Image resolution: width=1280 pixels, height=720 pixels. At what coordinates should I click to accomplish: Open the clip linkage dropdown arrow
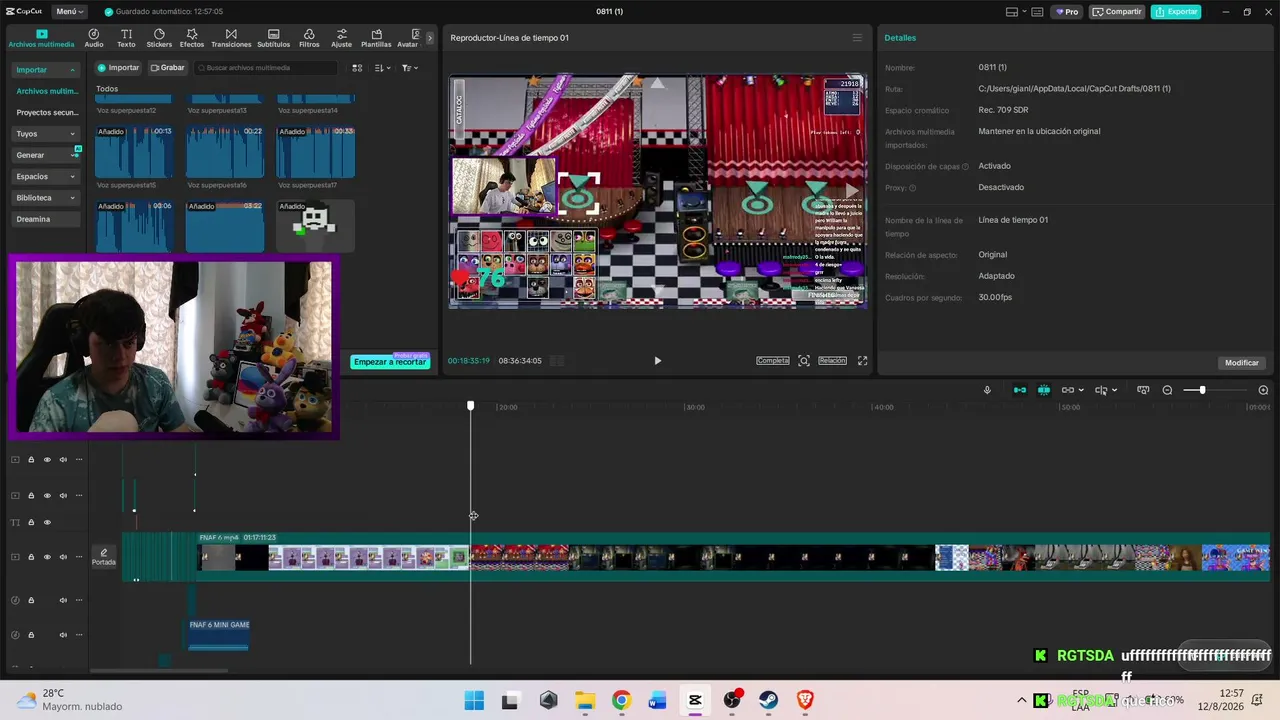[1081, 390]
